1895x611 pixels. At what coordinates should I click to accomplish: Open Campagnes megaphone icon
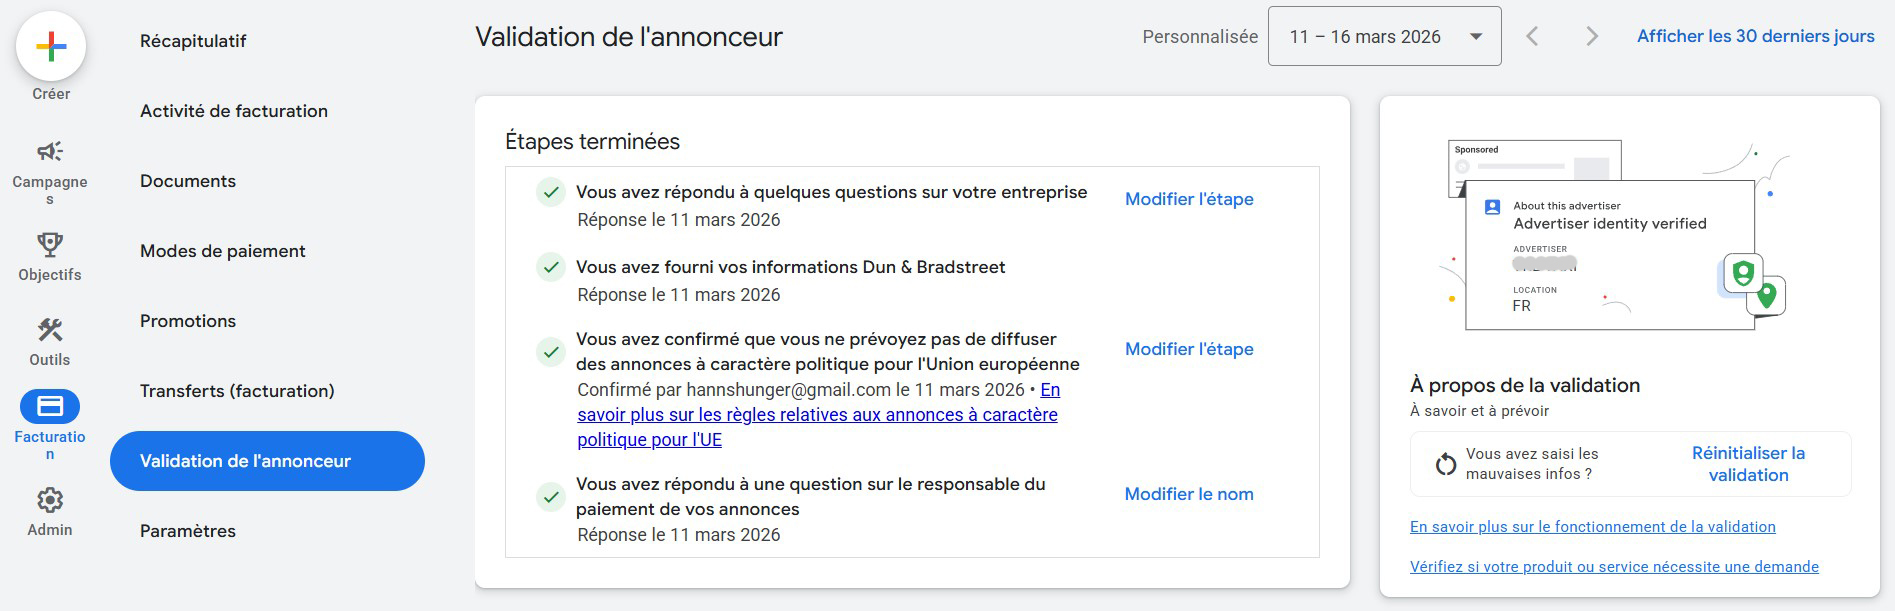click(x=50, y=151)
